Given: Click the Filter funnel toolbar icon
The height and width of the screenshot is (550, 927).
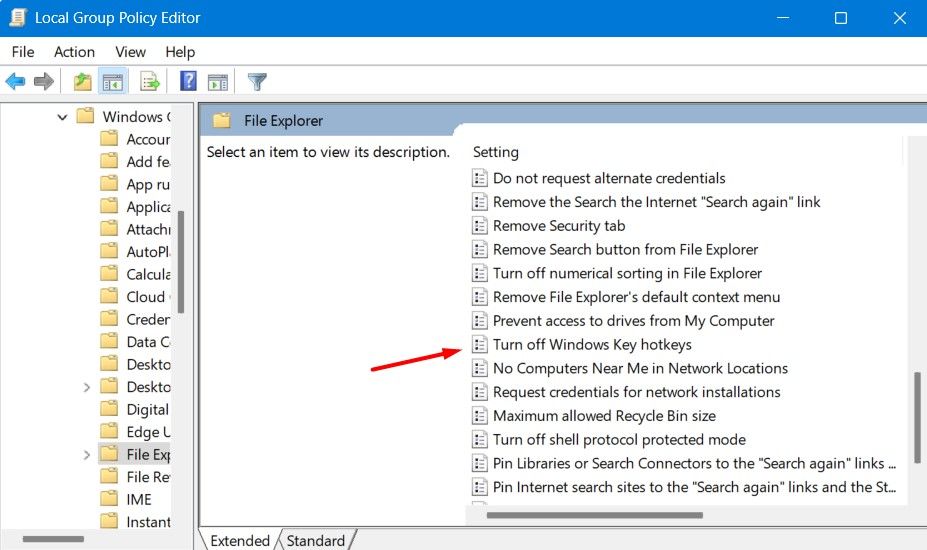Looking at the screenshot, I should point(257,82).
